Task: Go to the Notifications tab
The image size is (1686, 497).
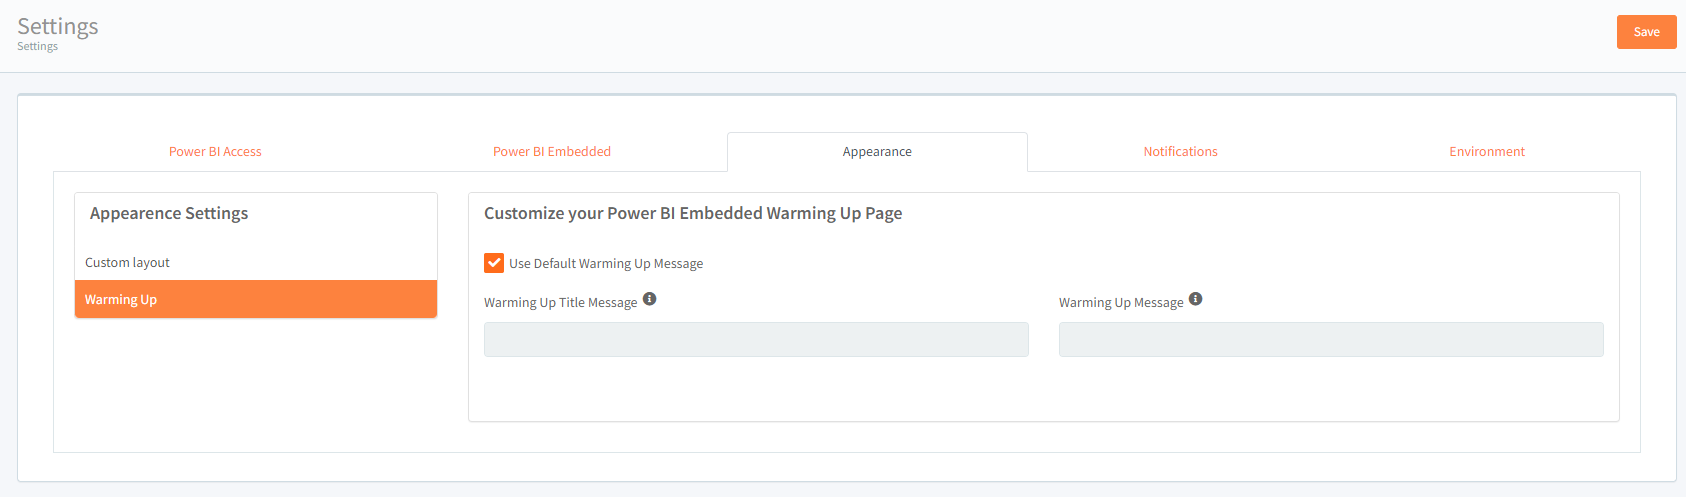Action: tap(1180, 152)
